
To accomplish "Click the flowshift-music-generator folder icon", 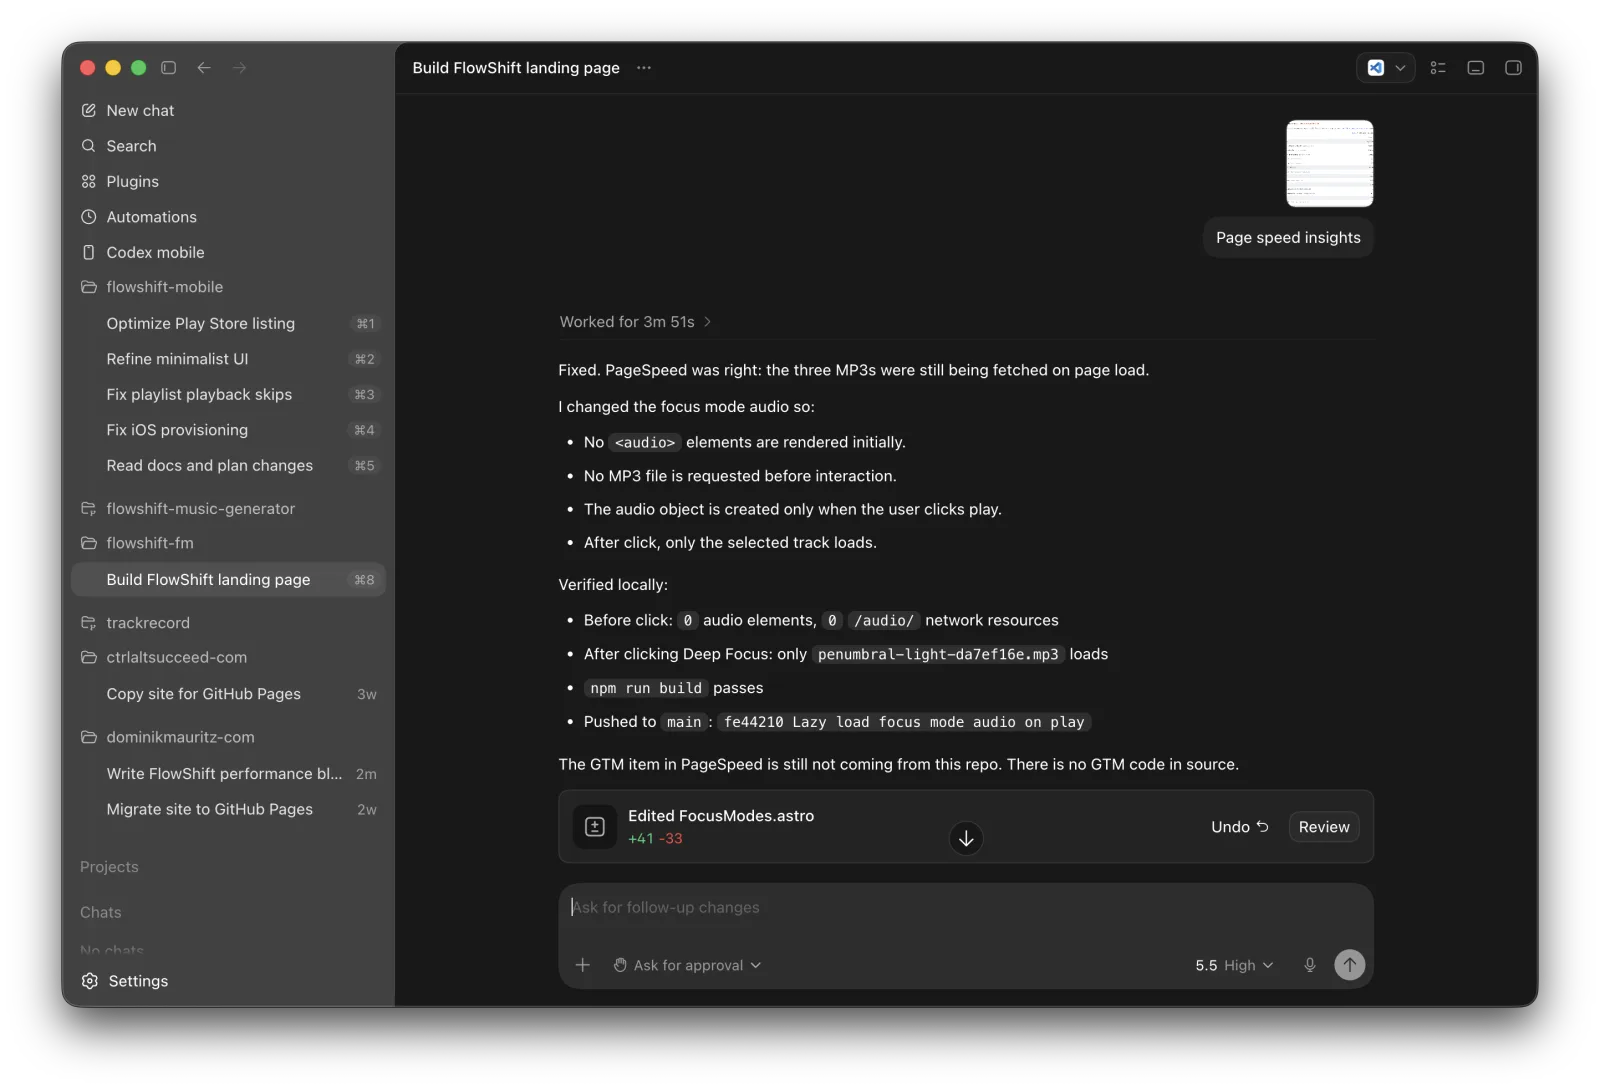I will (x=88, y=509).
